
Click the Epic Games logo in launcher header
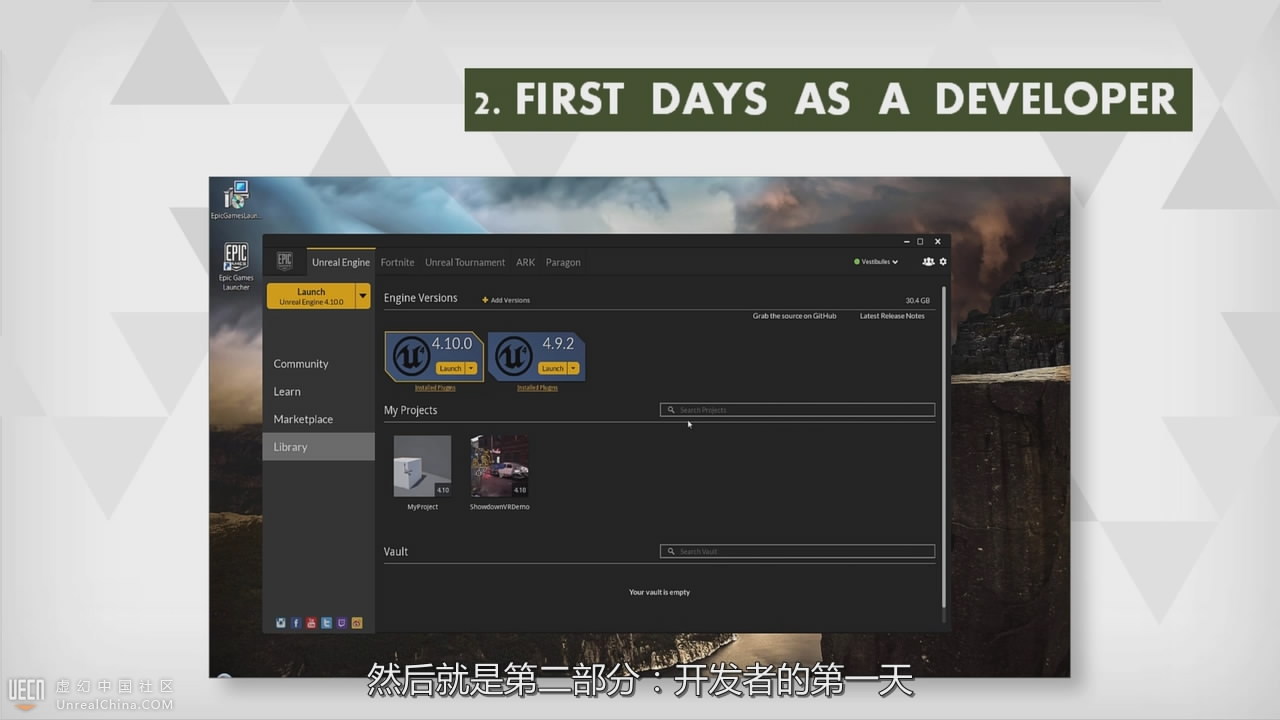[x=285, y=261]
